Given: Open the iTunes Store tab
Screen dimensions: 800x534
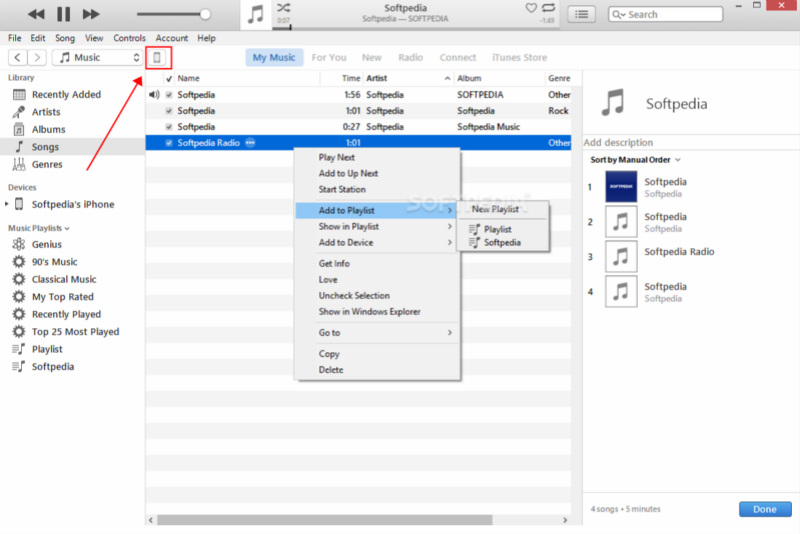Looking at the screenshot, I should (x=519, y=58).
